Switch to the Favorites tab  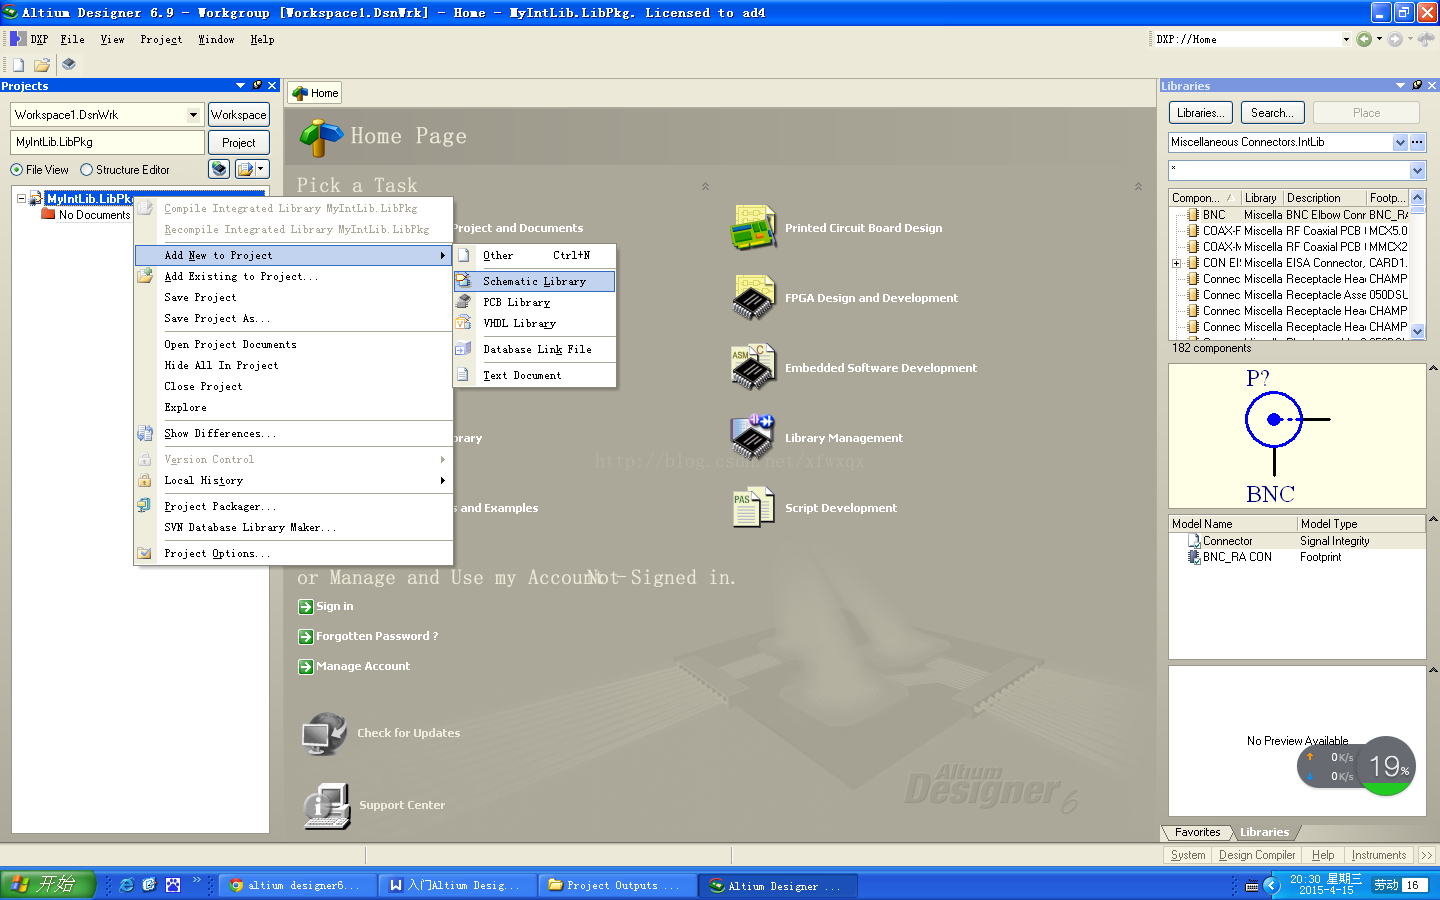tap(1197, 832)
